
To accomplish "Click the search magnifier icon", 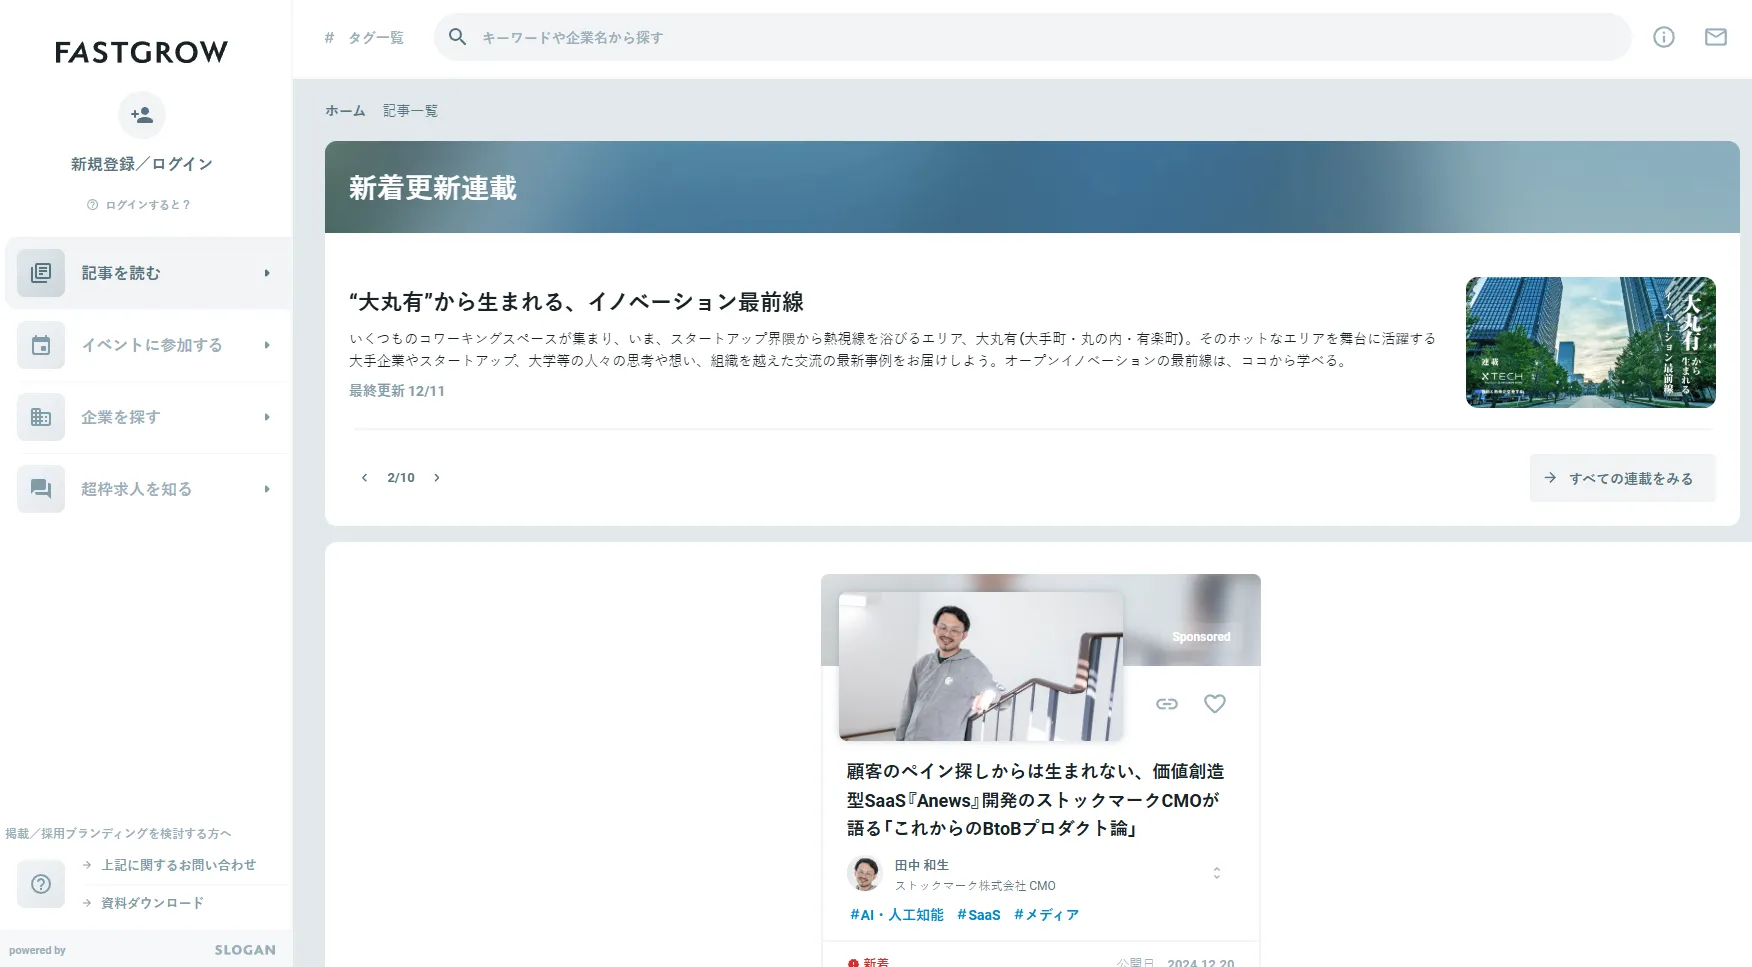I will click(x=457, y=37).
